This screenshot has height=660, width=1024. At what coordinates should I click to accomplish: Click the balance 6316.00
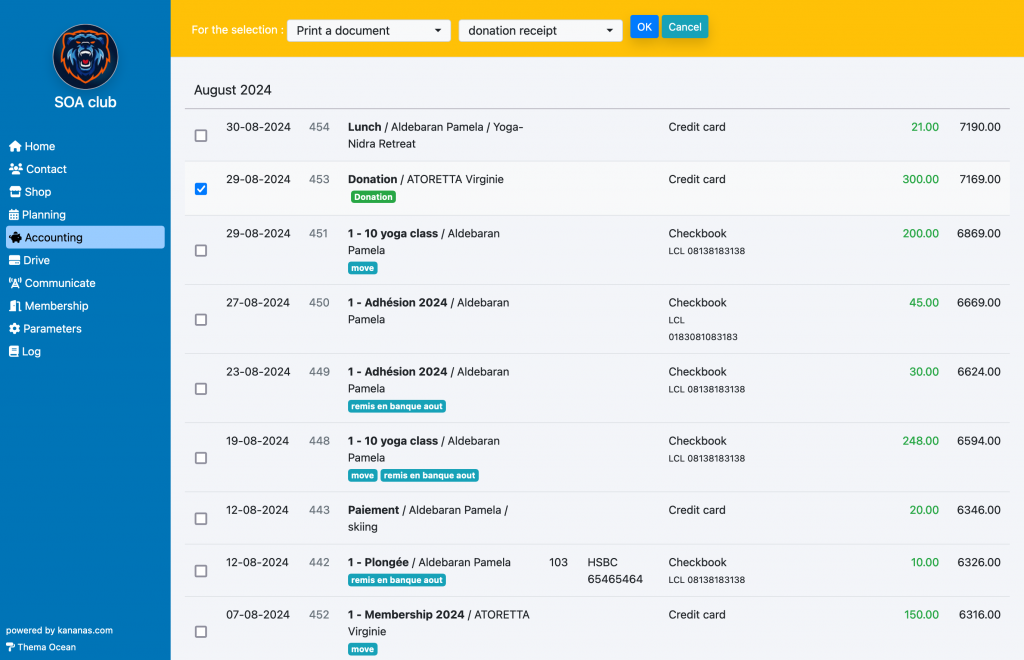980,615
